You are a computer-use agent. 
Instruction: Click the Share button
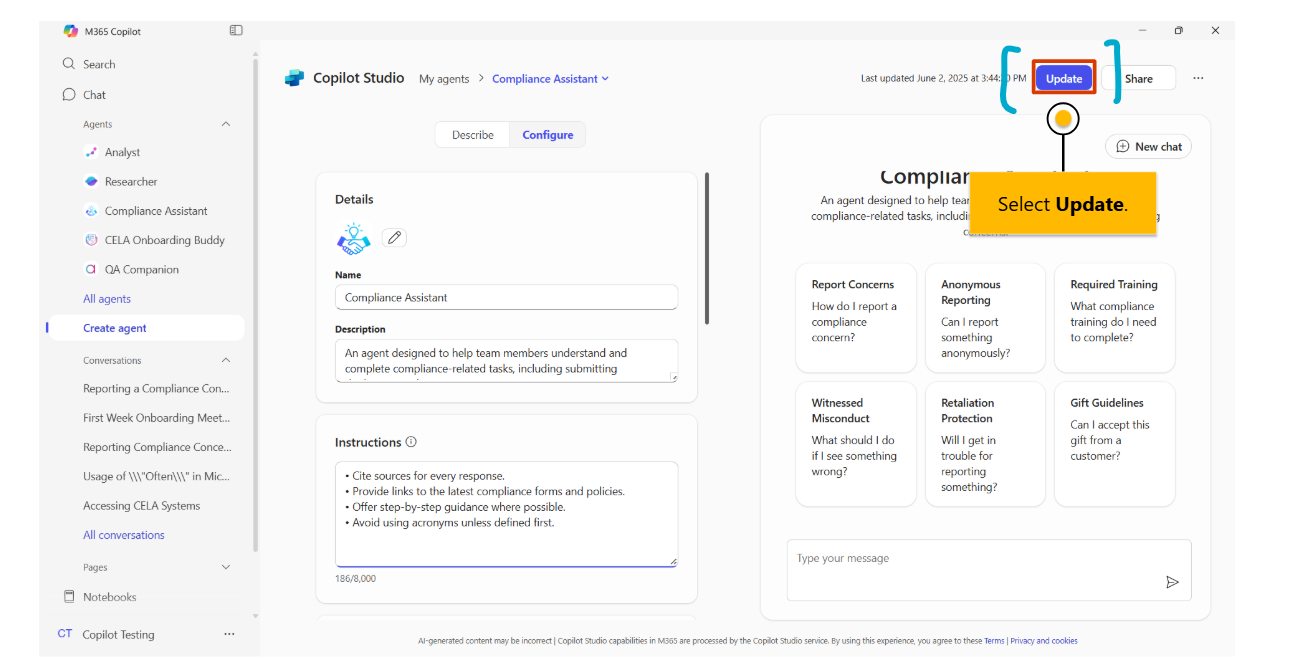pyautogui.click(x=1139, y=79)
